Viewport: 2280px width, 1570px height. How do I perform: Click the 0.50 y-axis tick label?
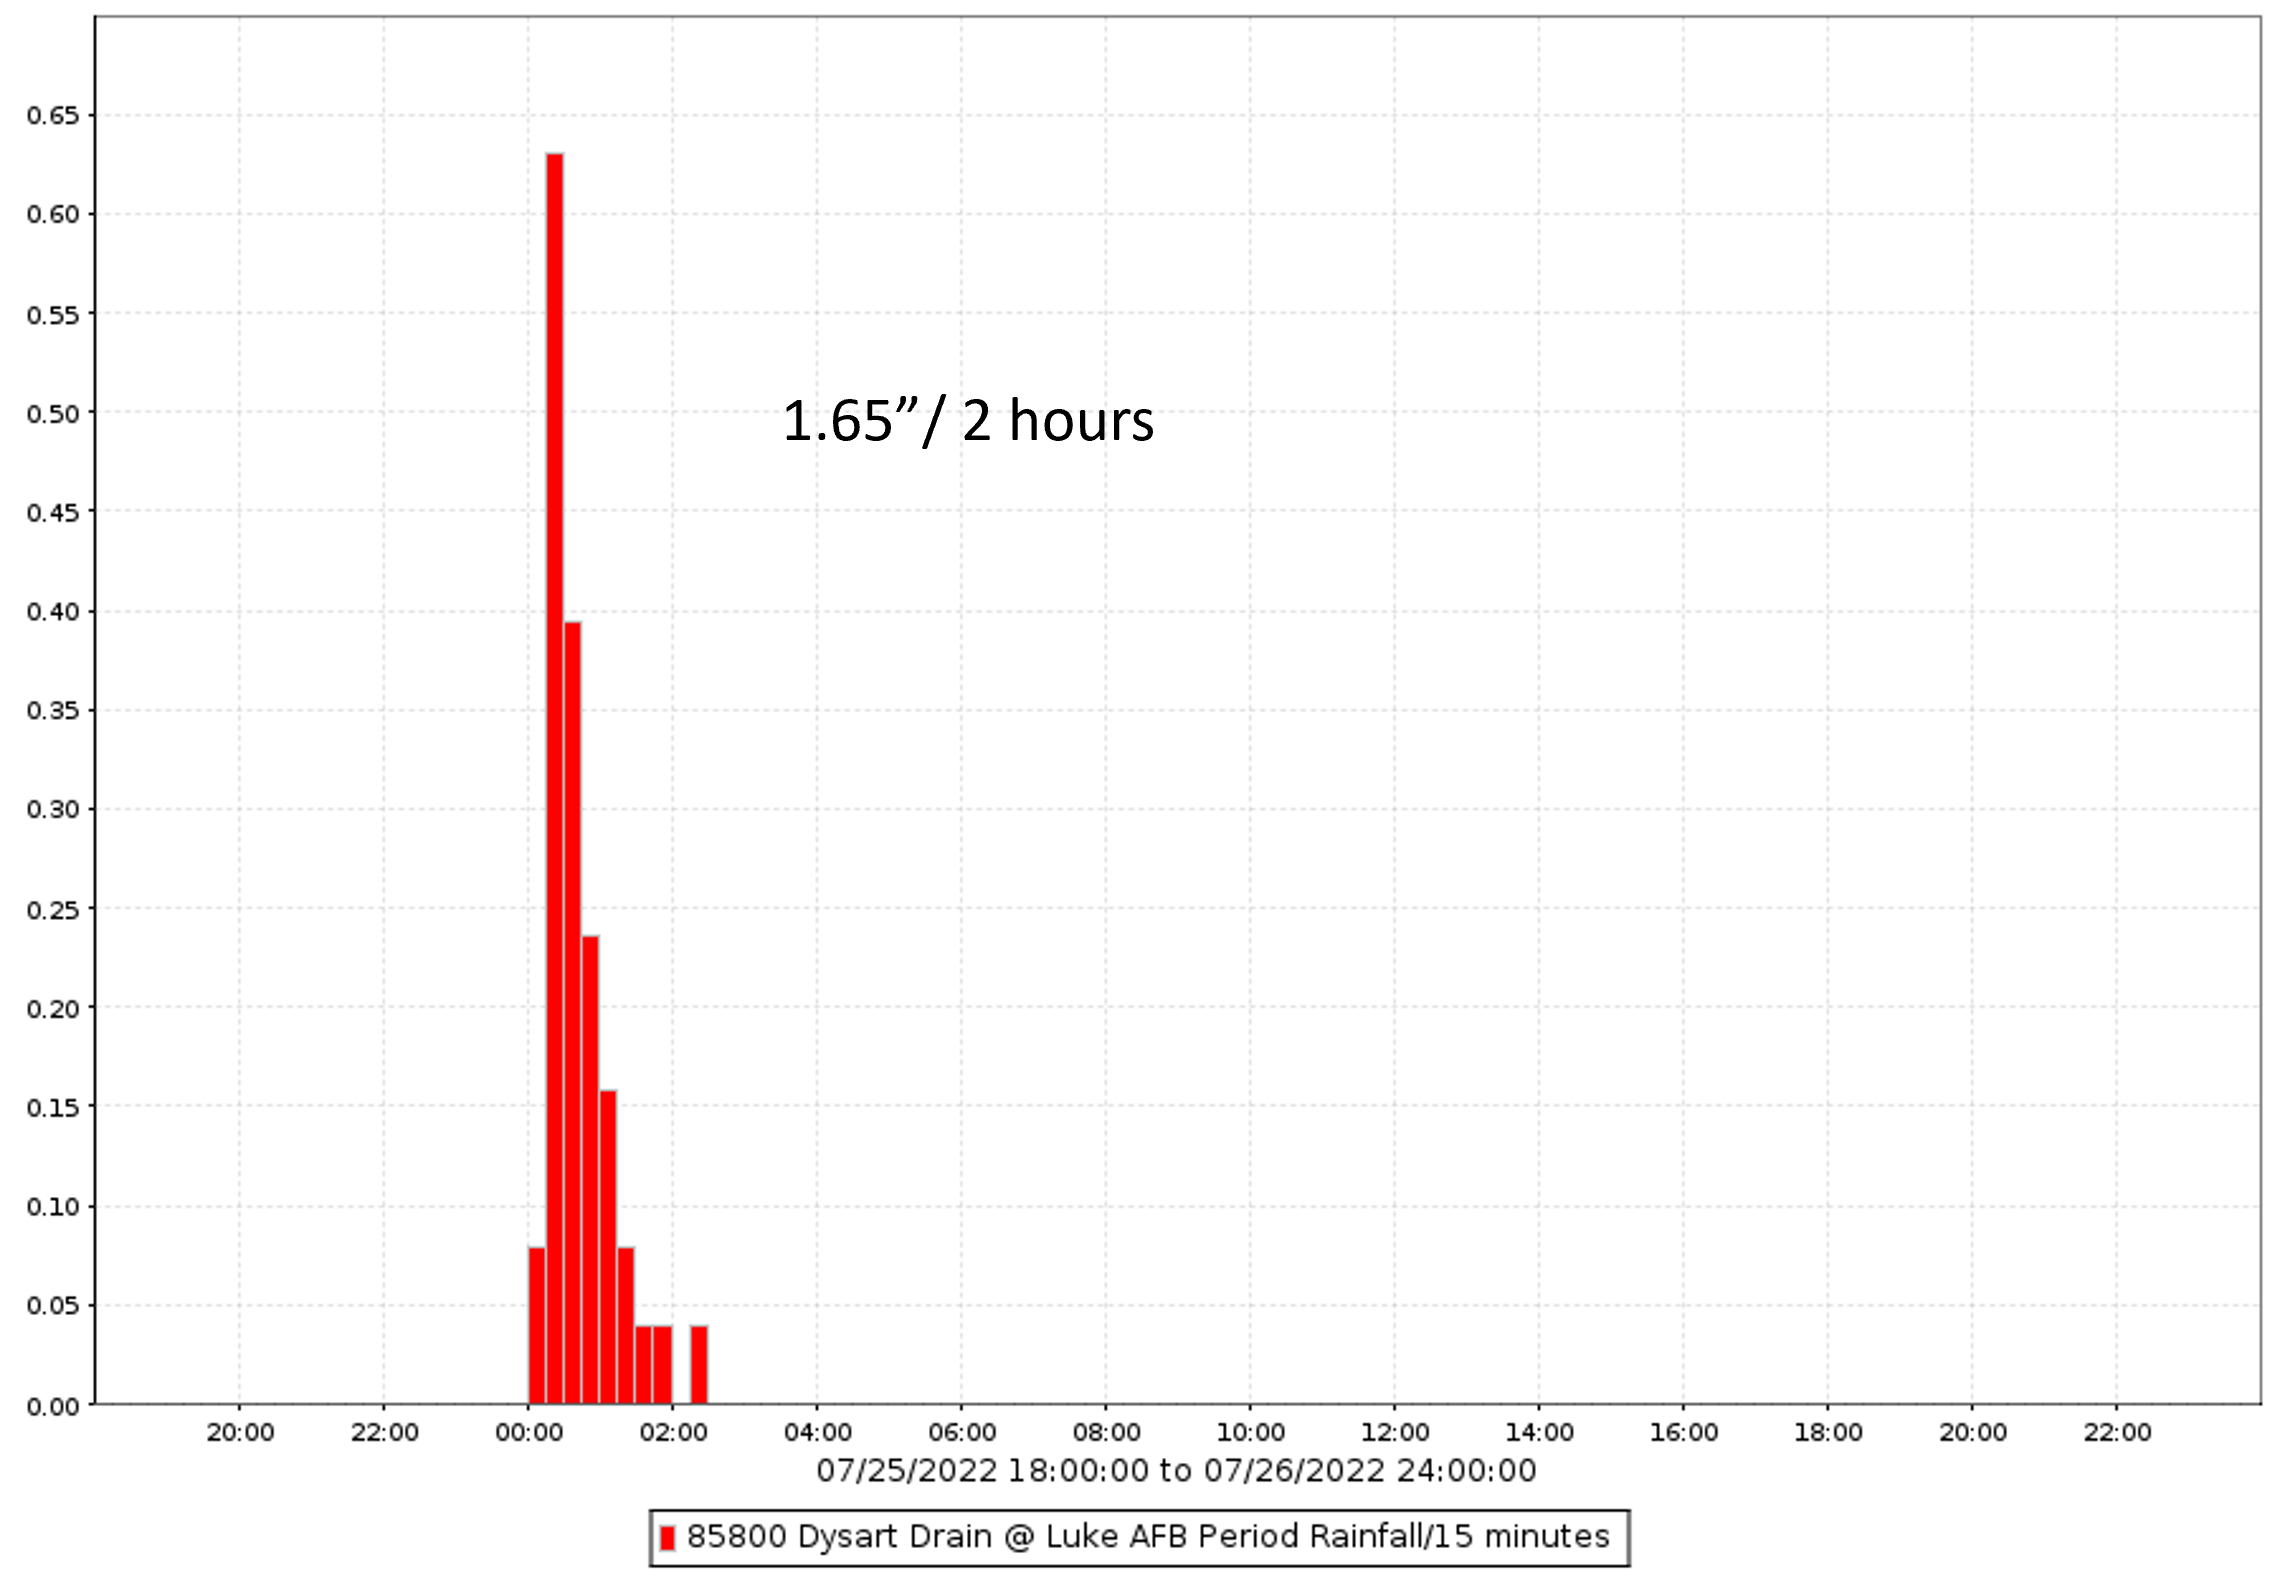(x=53, y=413)
